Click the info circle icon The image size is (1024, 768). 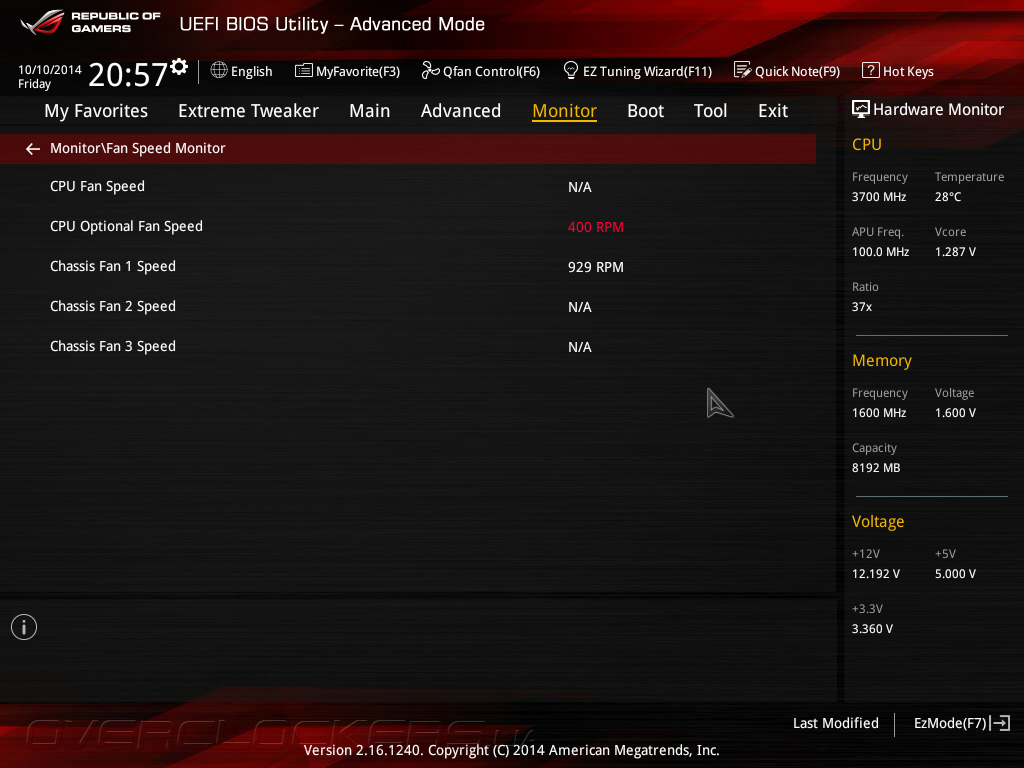tap(24, 628)
